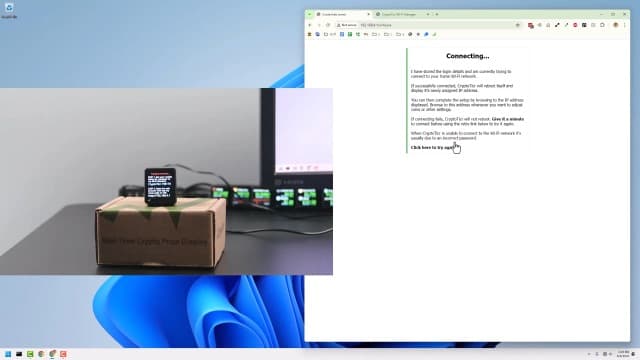Open the Chrome three-dot menu
This screenshot has width=640, height=360.
click(624, 25)
